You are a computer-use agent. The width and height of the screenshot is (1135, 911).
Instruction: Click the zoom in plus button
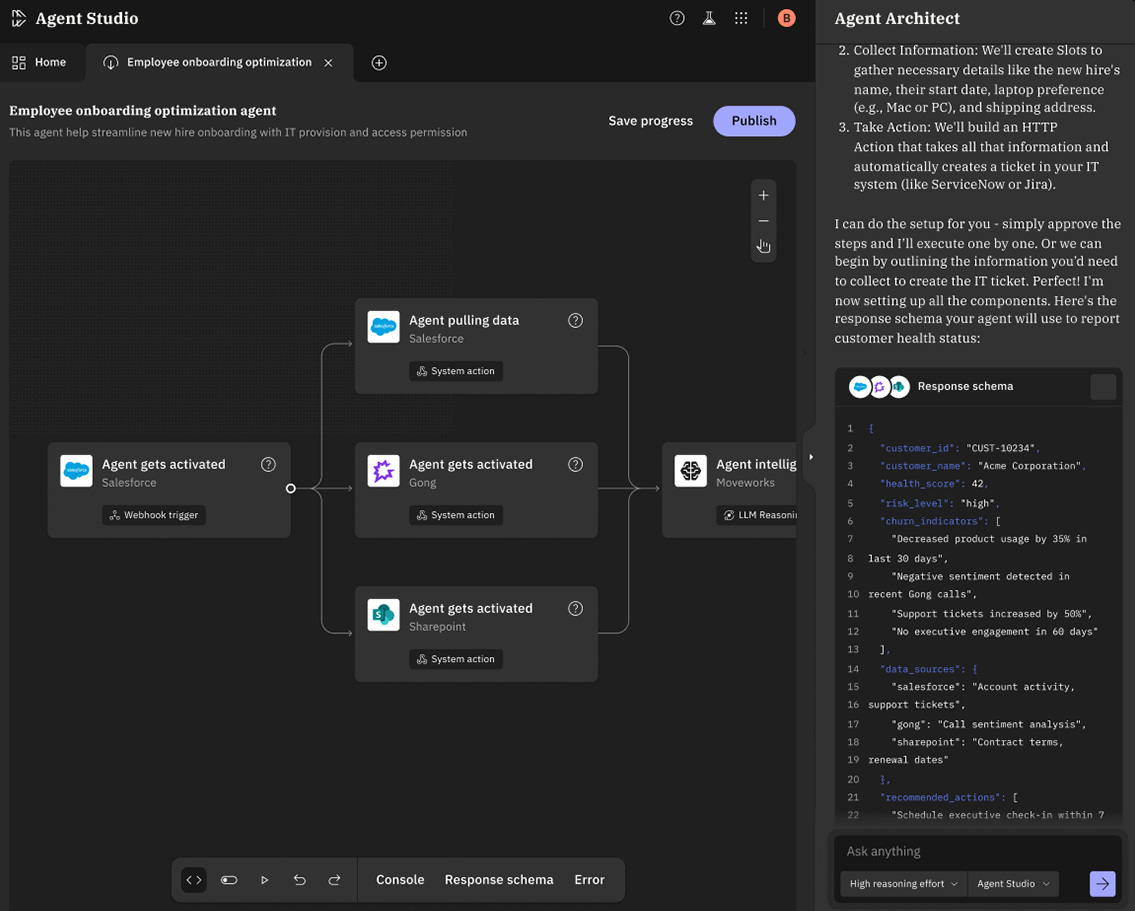[763, 195]
